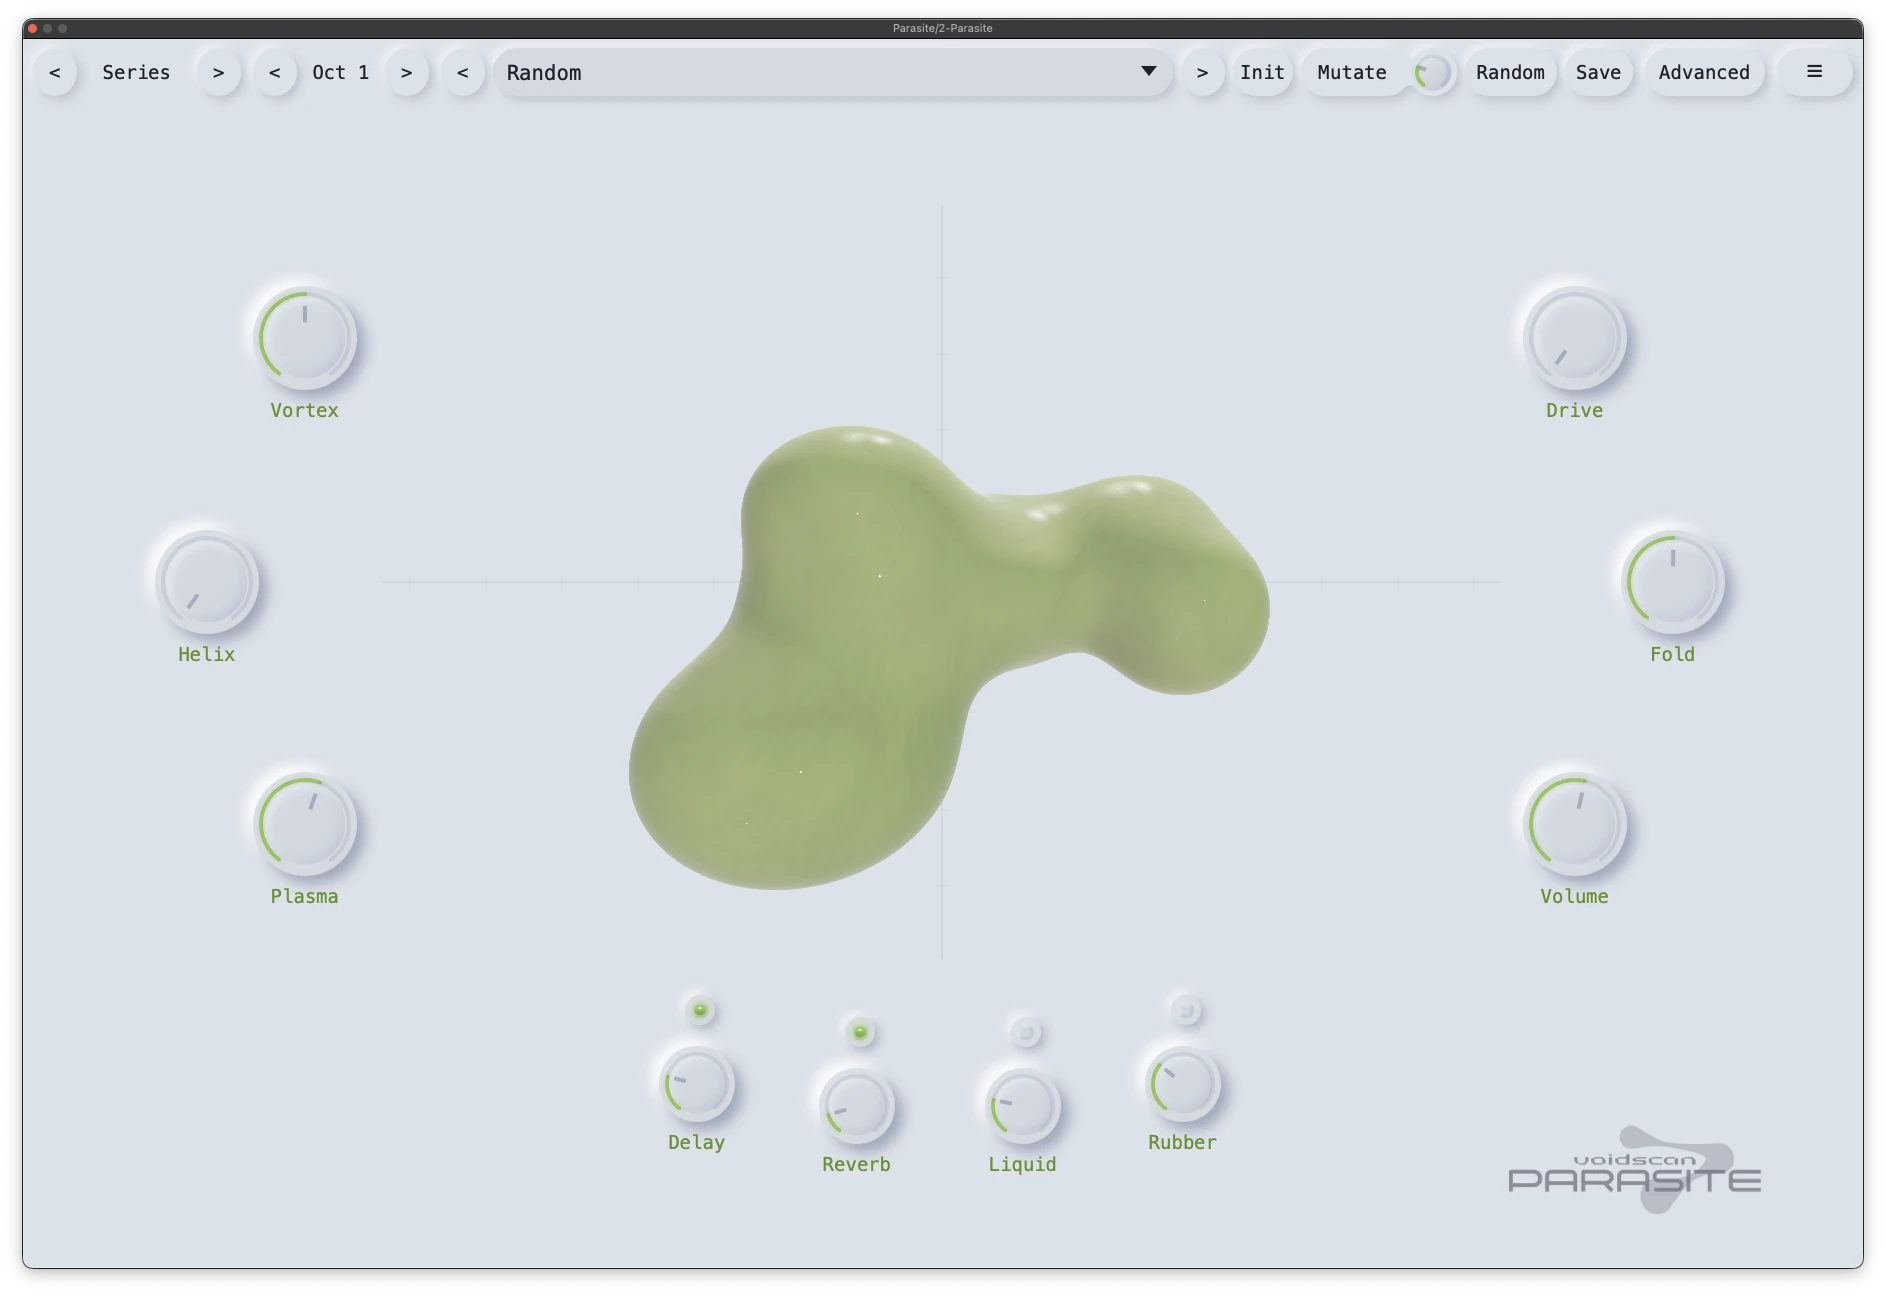Open the Advanced view

pos(1704,73)
